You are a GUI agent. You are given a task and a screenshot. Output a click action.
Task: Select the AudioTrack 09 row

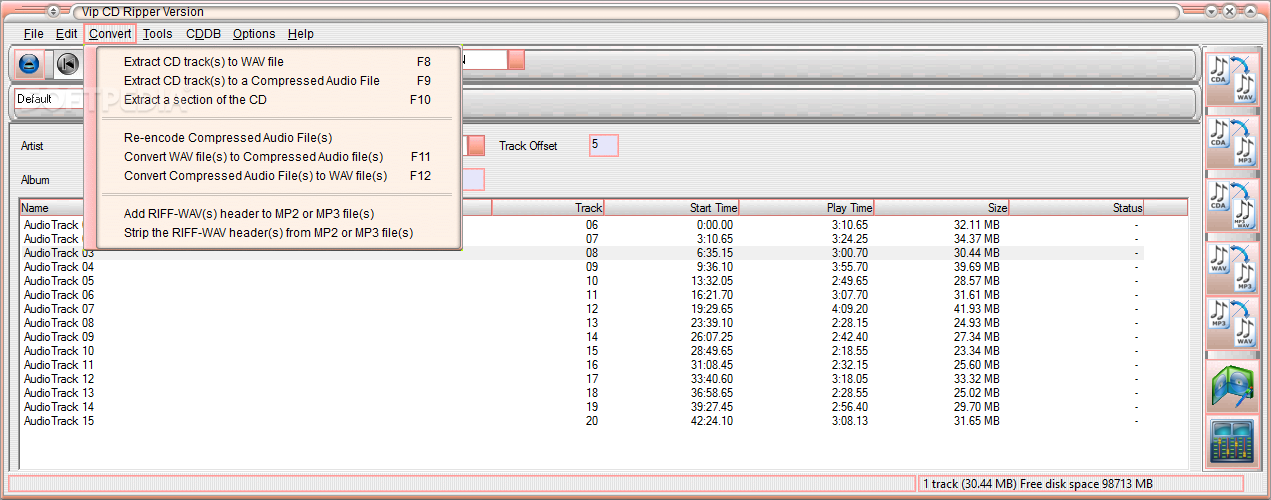582,337
